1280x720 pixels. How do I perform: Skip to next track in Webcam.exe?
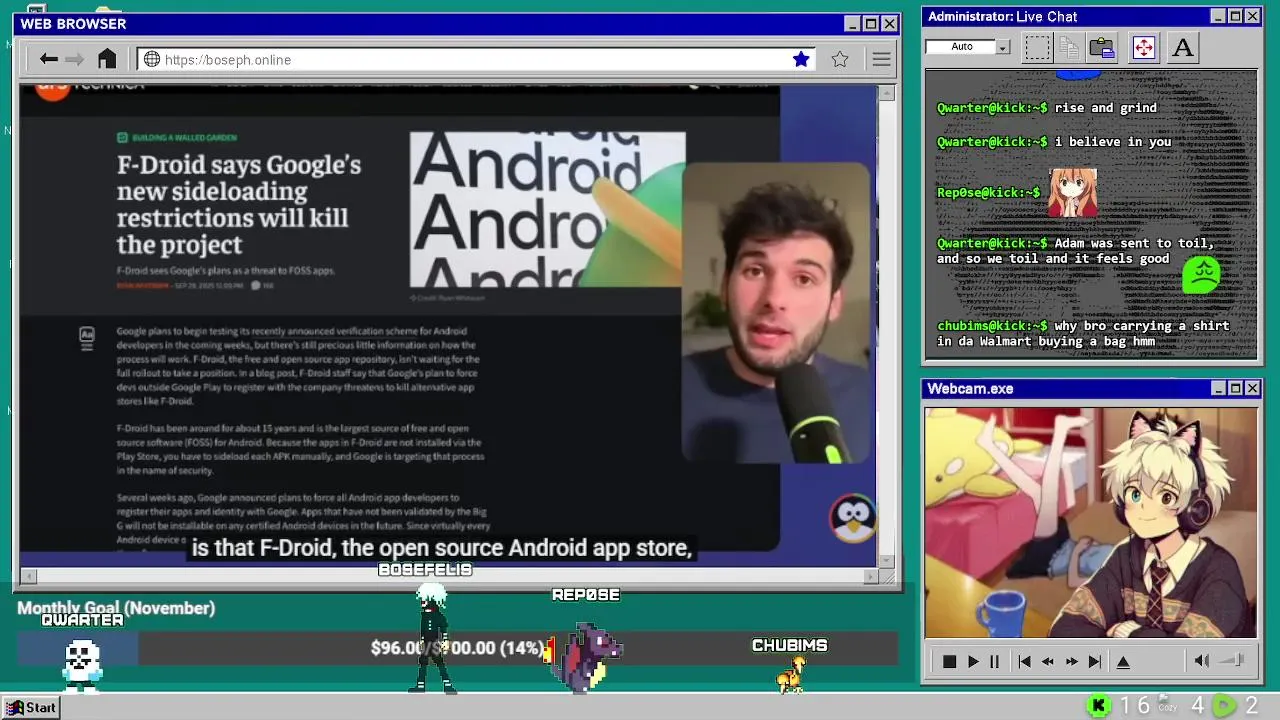[1095, 661]
